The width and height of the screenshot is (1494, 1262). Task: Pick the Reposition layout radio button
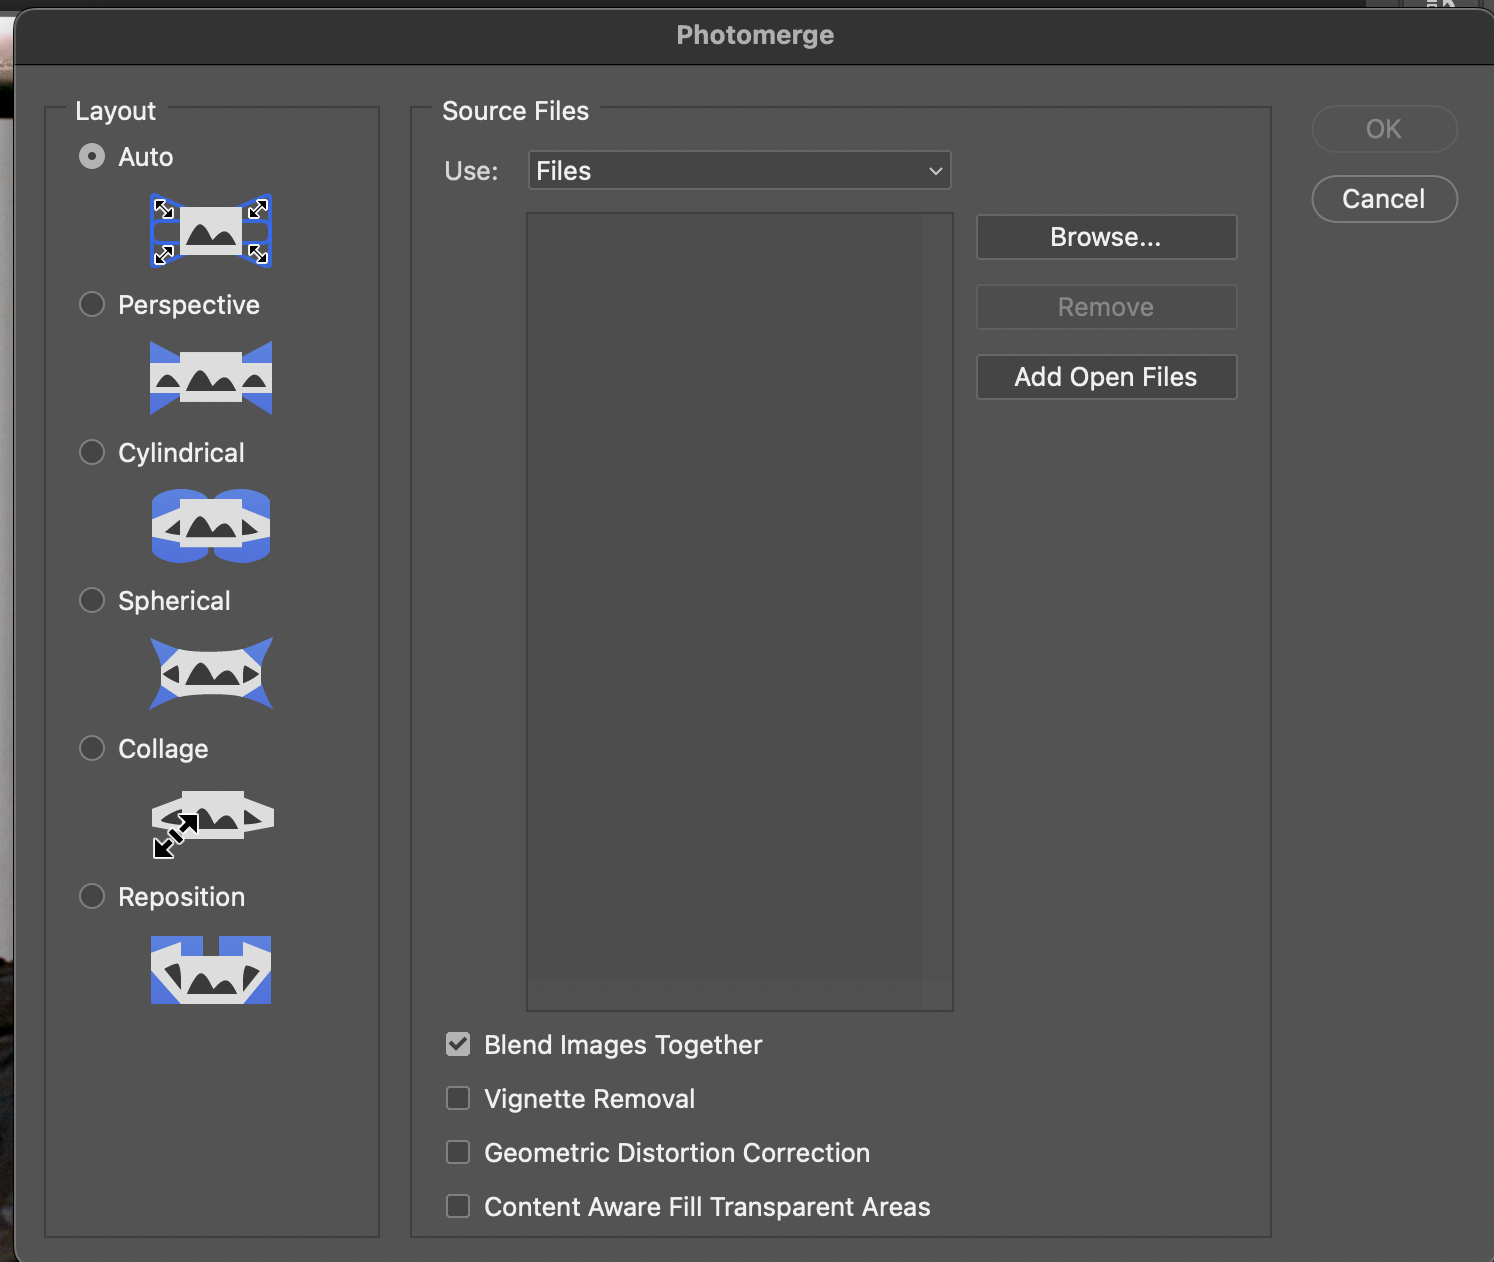(92, 896)
